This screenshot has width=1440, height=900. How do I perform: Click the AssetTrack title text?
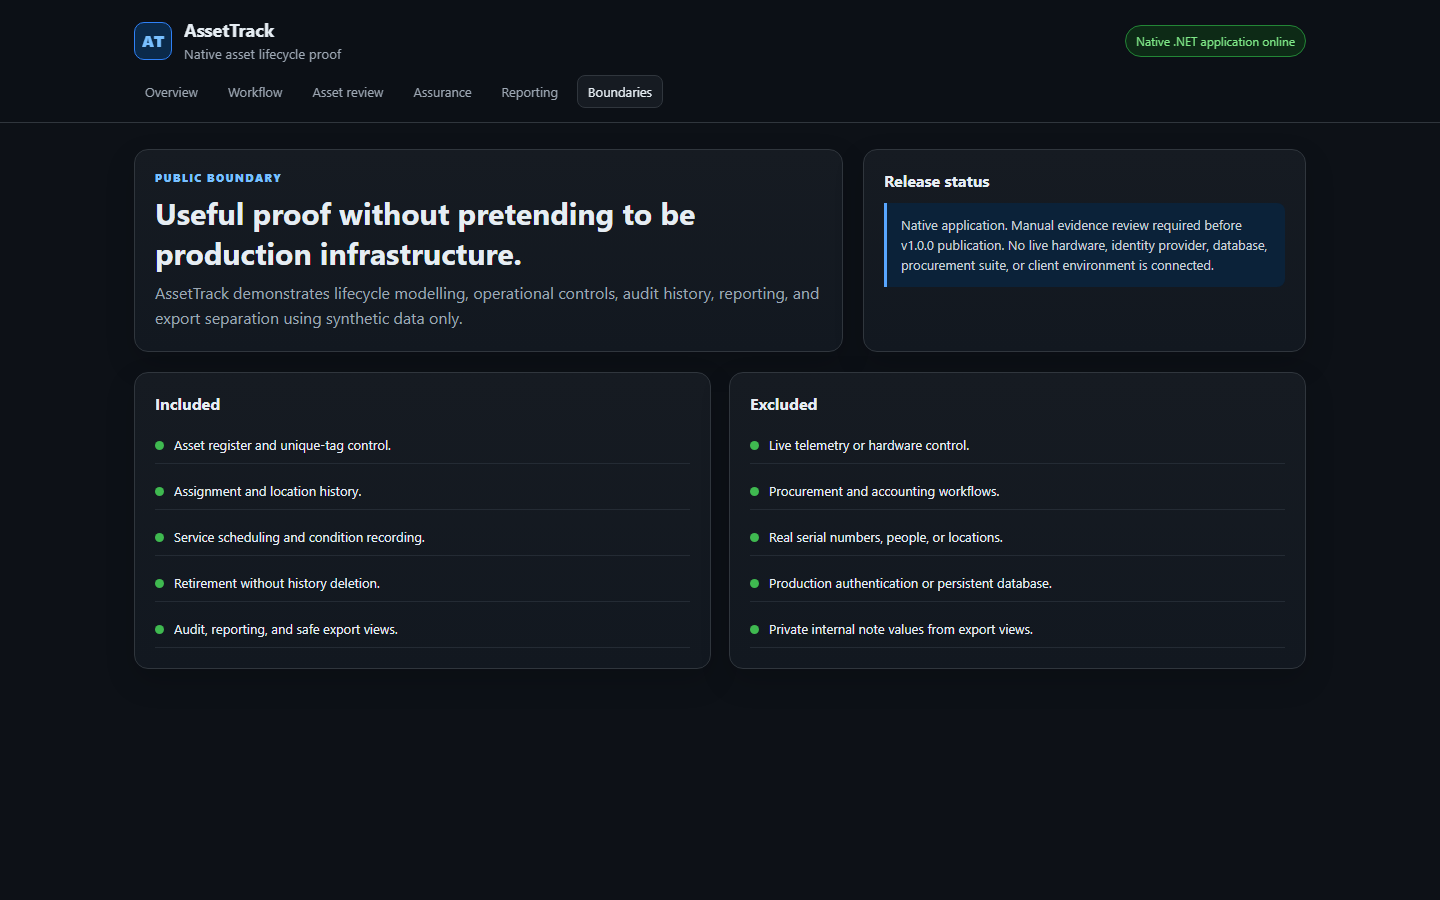229,31
